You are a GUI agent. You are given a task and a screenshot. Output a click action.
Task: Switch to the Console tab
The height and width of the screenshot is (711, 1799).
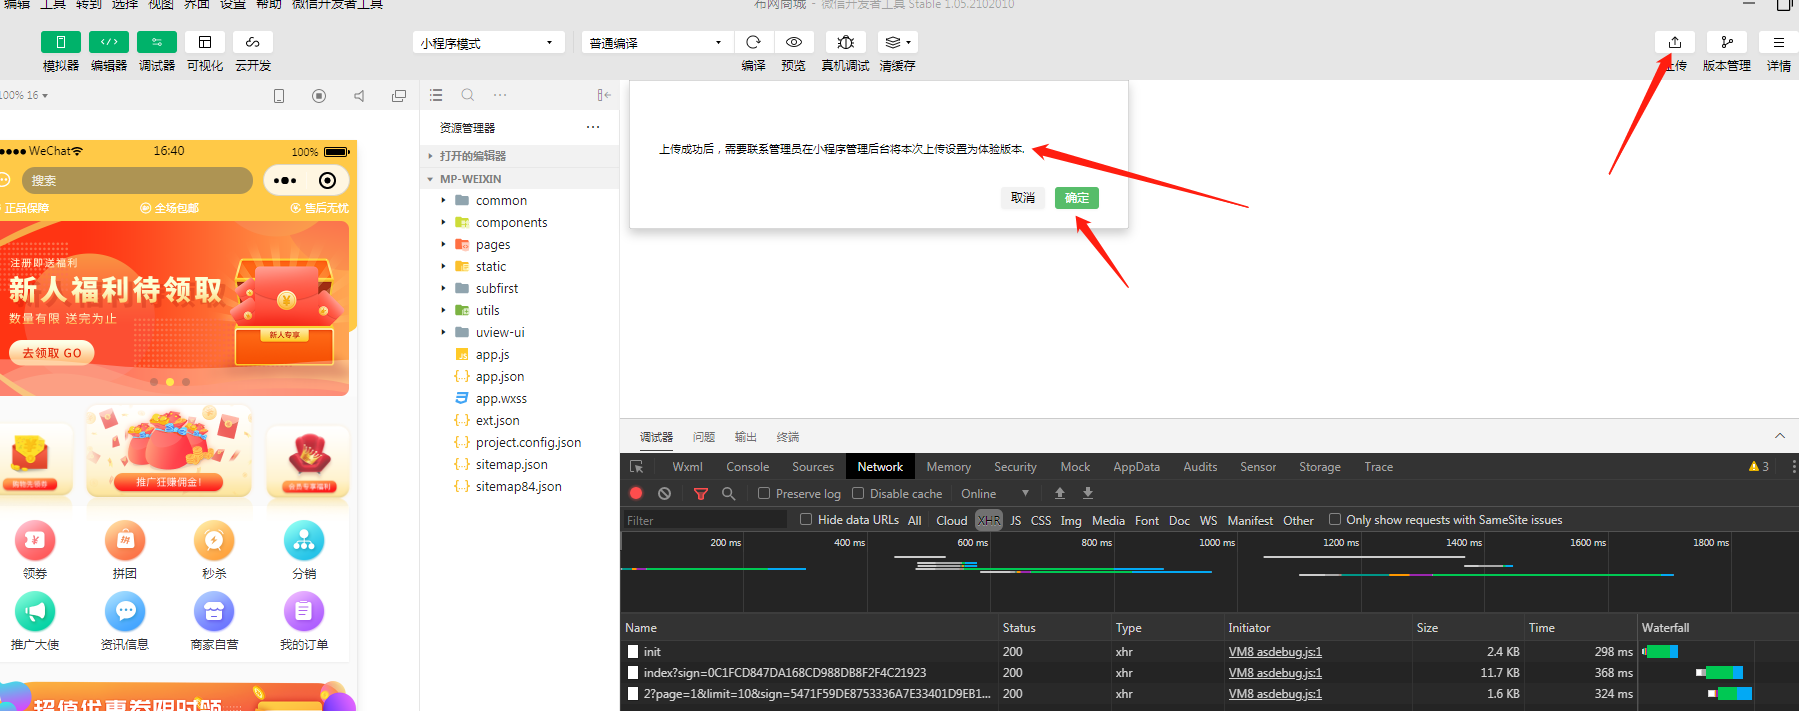pos(747,467)
